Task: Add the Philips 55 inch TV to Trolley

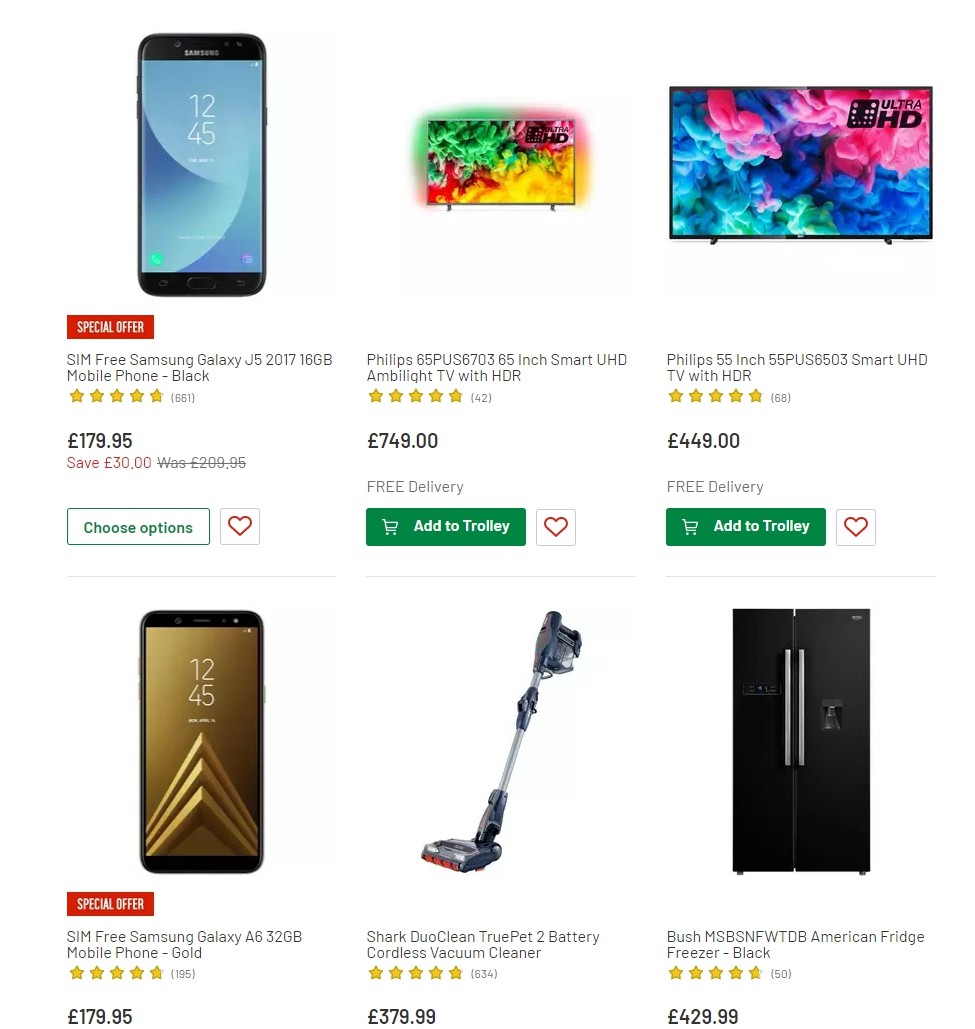Action: click(x=745, y=526)
